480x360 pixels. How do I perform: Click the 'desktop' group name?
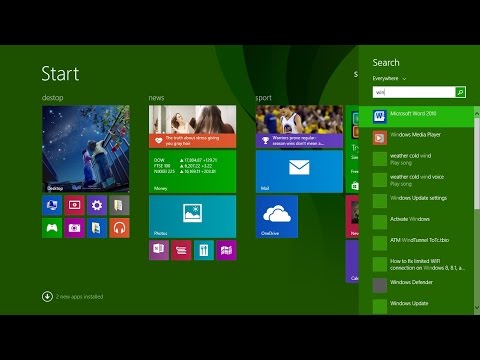pyautogui.click(x=53, y=98)
